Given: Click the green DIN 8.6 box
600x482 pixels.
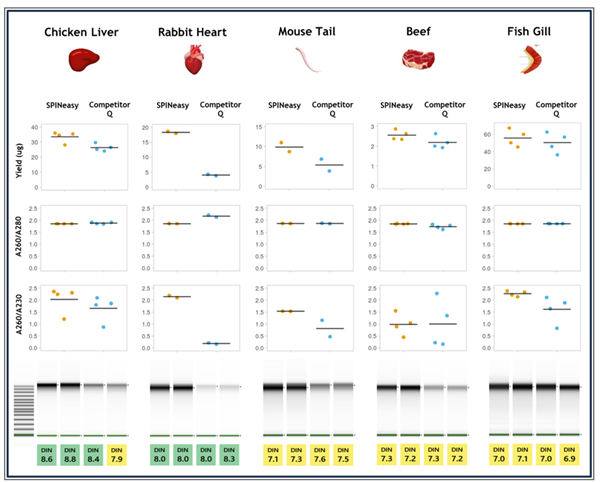Looking at the screenshot, I should click(48, 456).
